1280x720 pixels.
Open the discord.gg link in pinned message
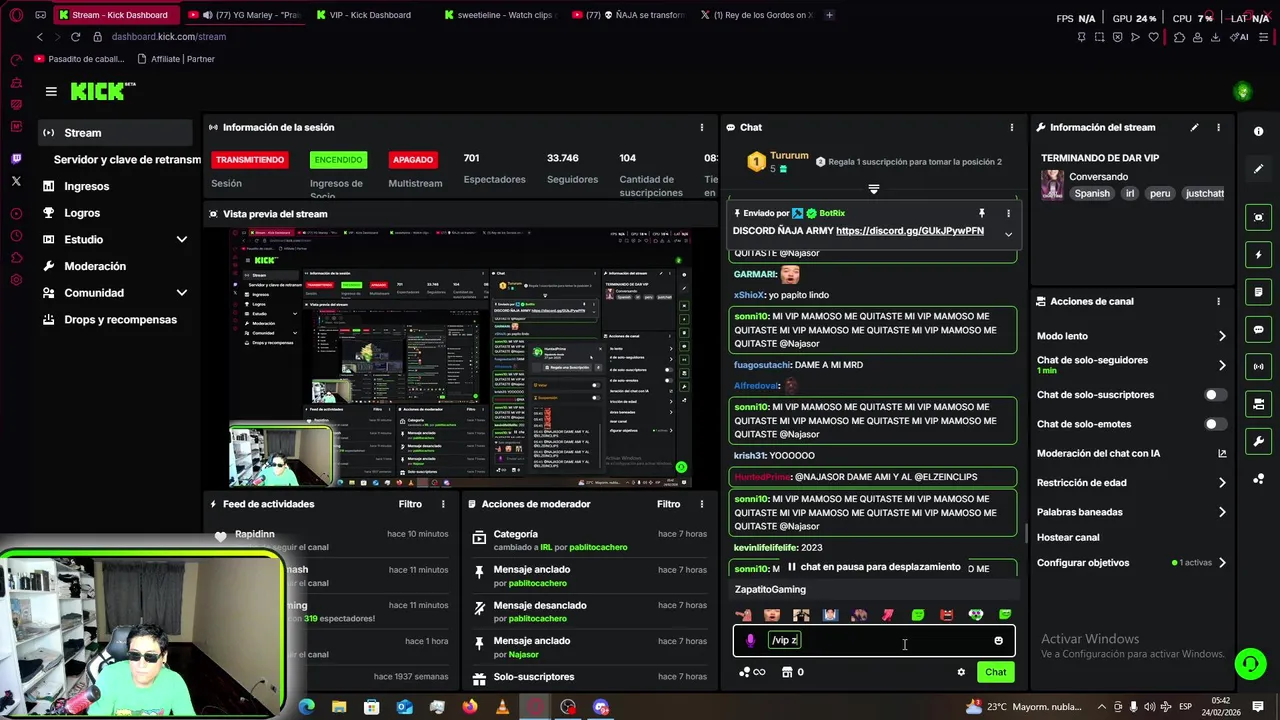tap(910, 231)
